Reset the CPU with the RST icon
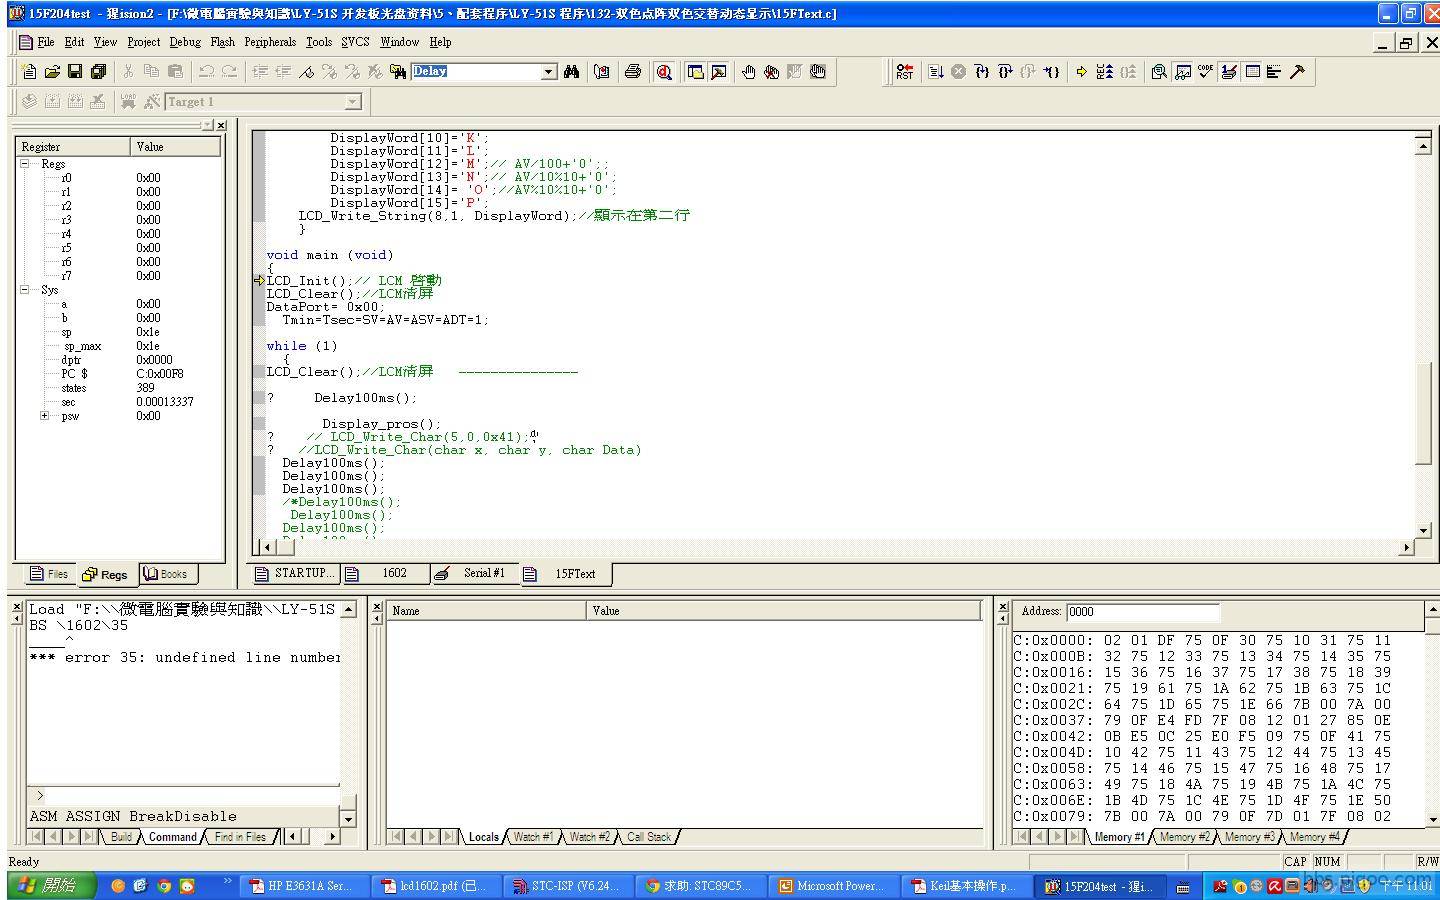Image resolution: width=1440 pixels, height=900 pixels. (x=905, y=71)
